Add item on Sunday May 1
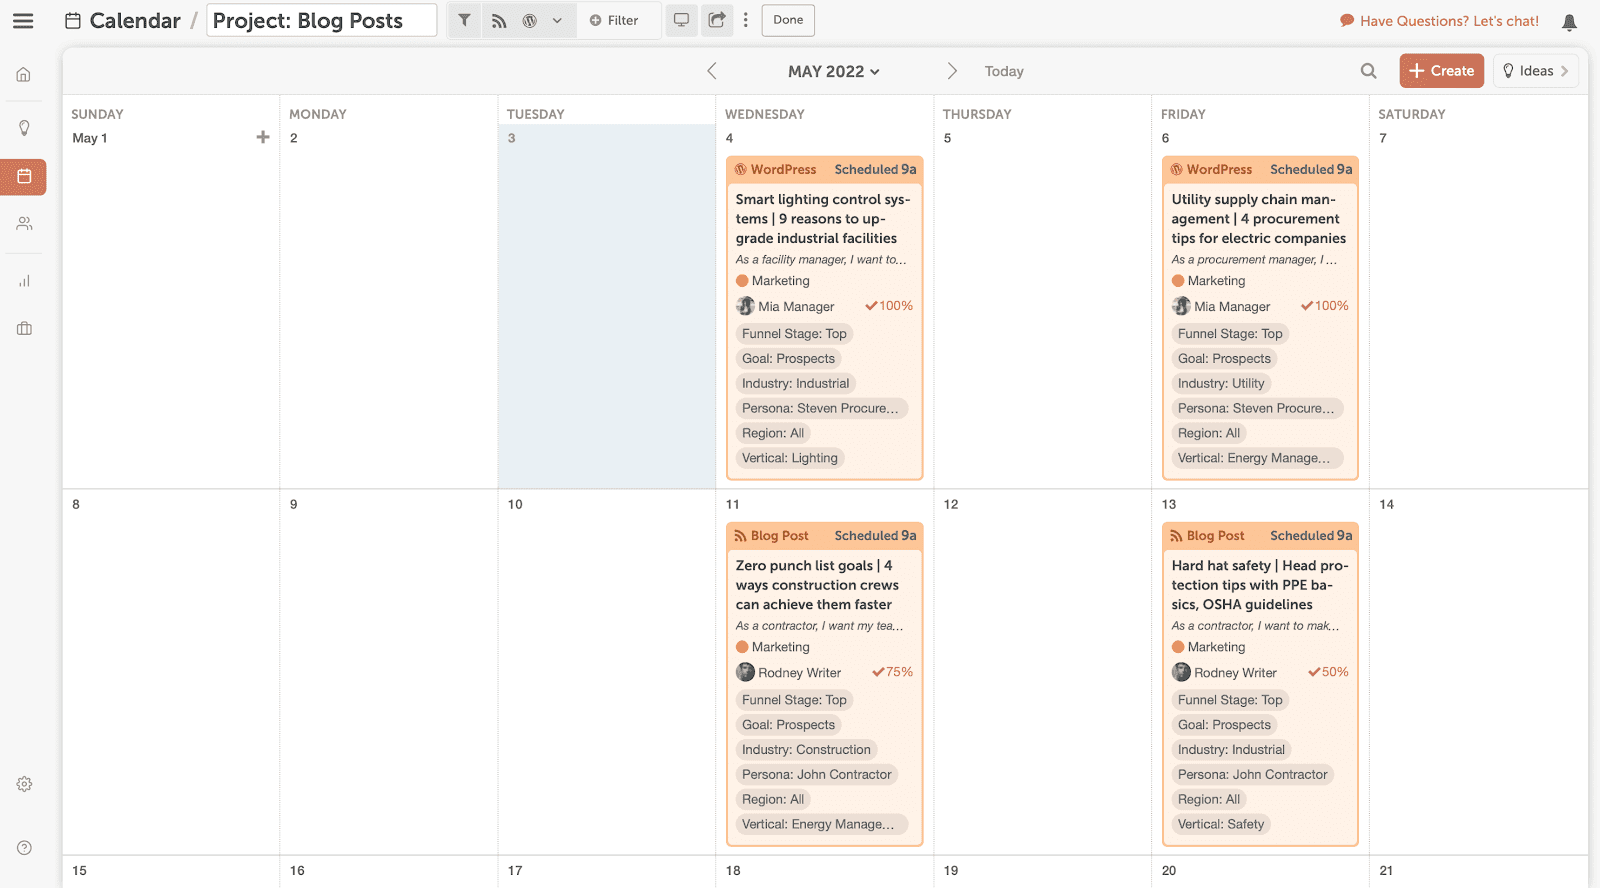 tap(263, 137)
